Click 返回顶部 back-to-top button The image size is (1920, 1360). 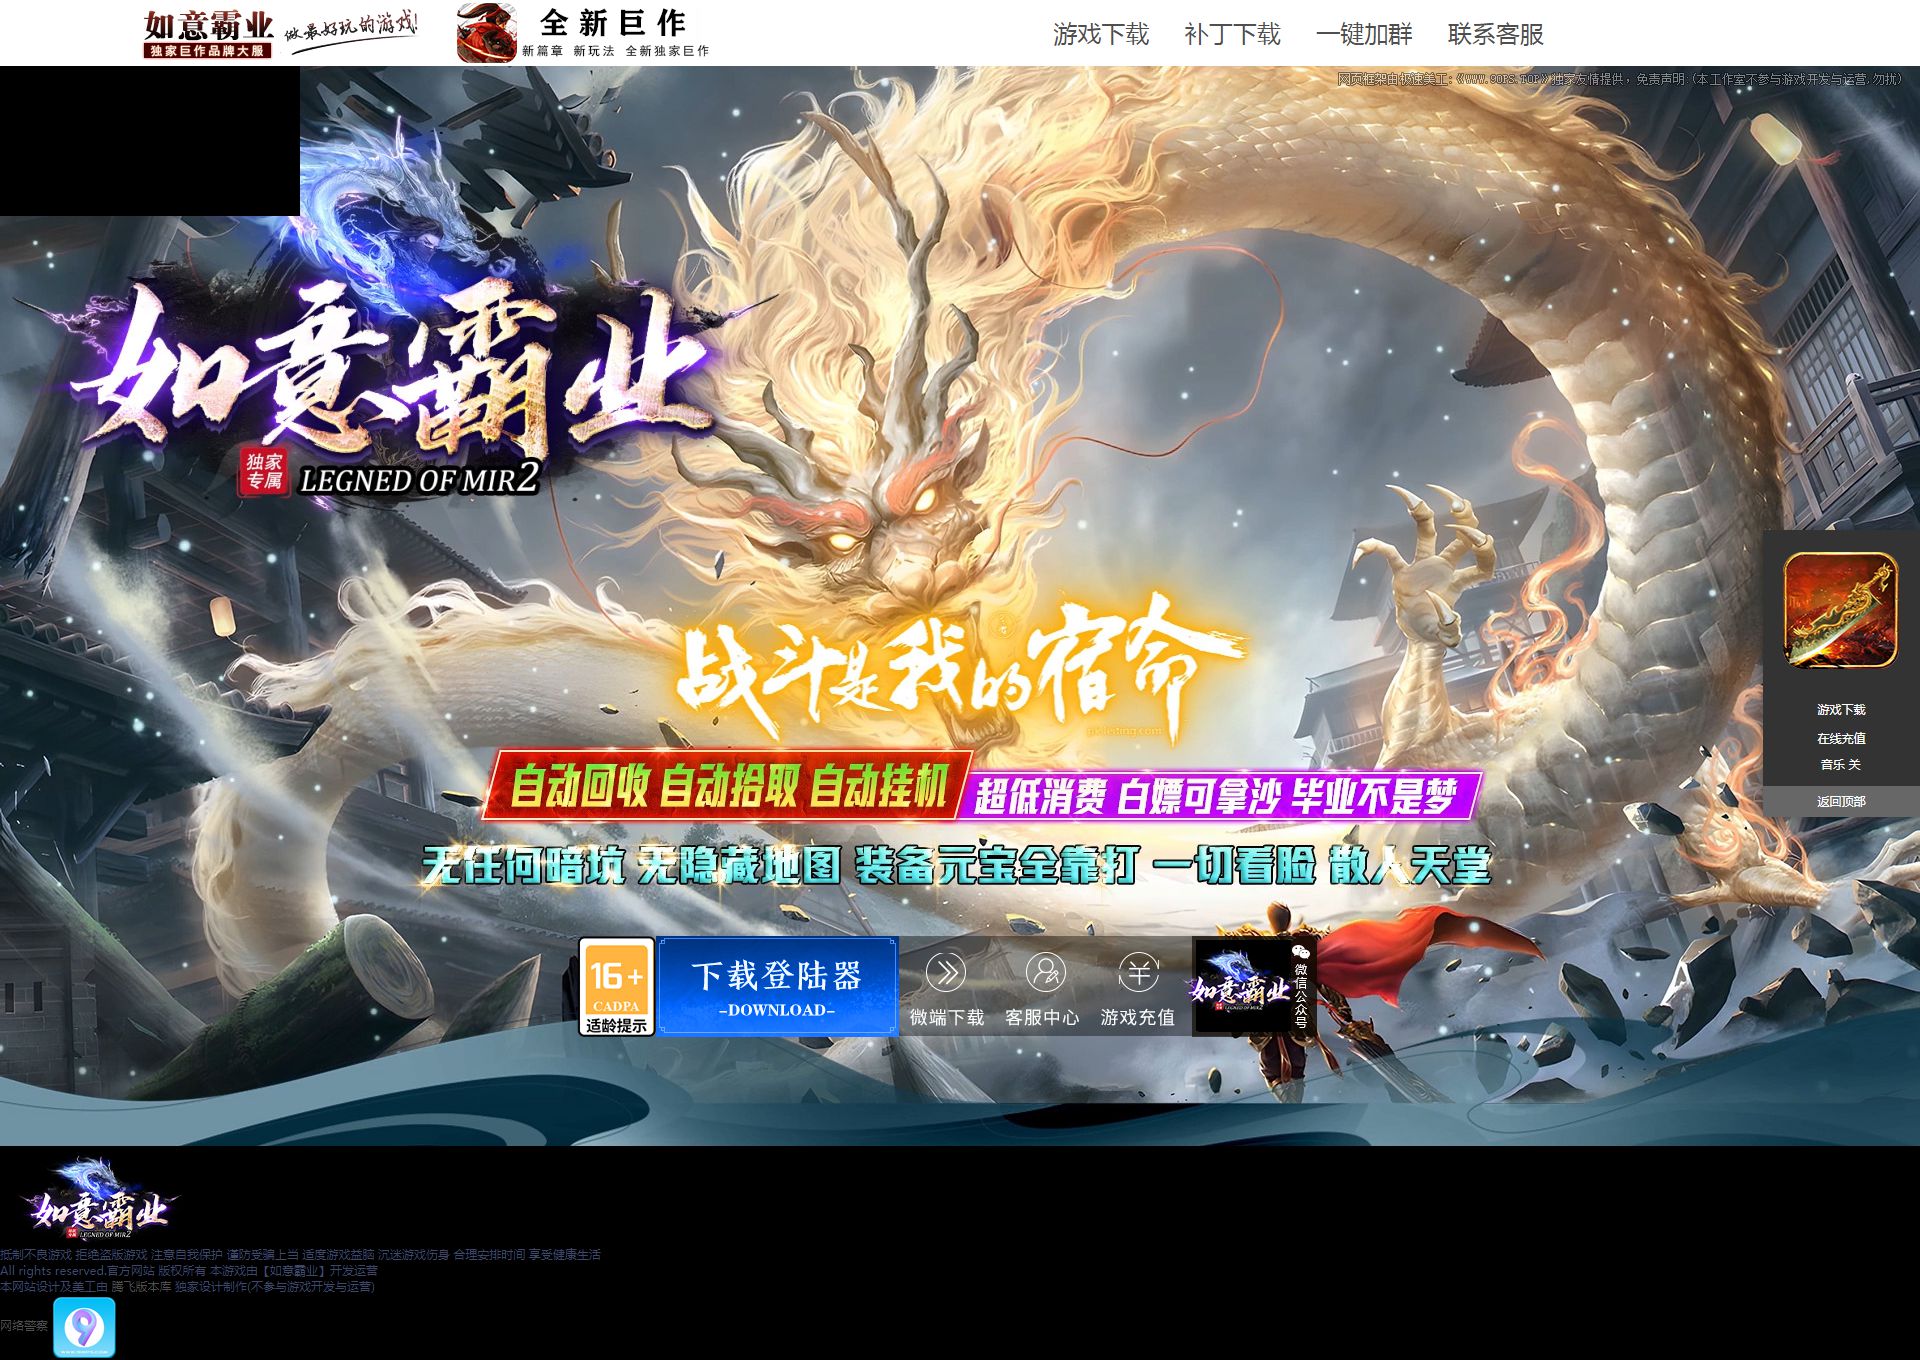coord(1840,802)
